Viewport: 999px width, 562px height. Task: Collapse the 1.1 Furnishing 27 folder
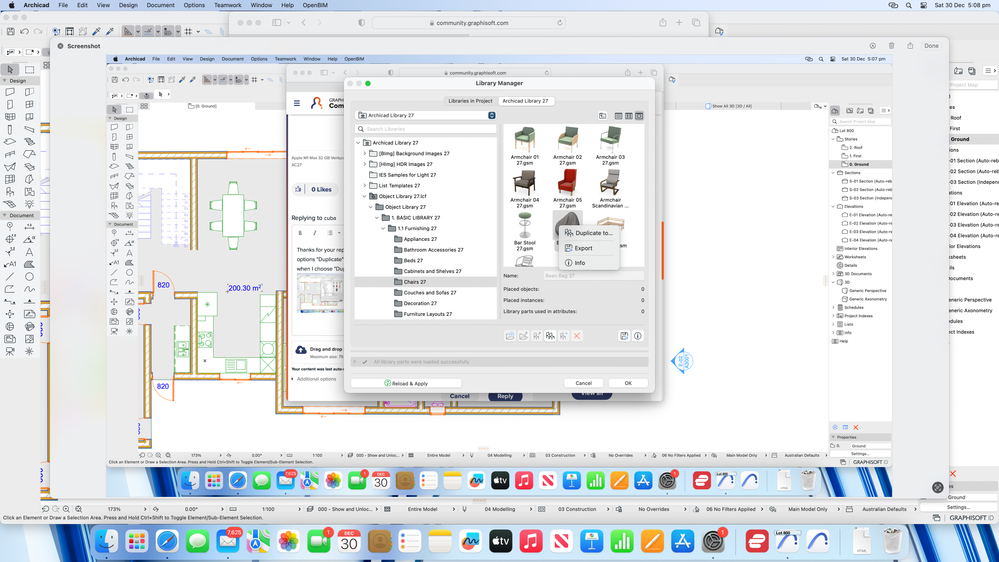(x=384, y=228)
